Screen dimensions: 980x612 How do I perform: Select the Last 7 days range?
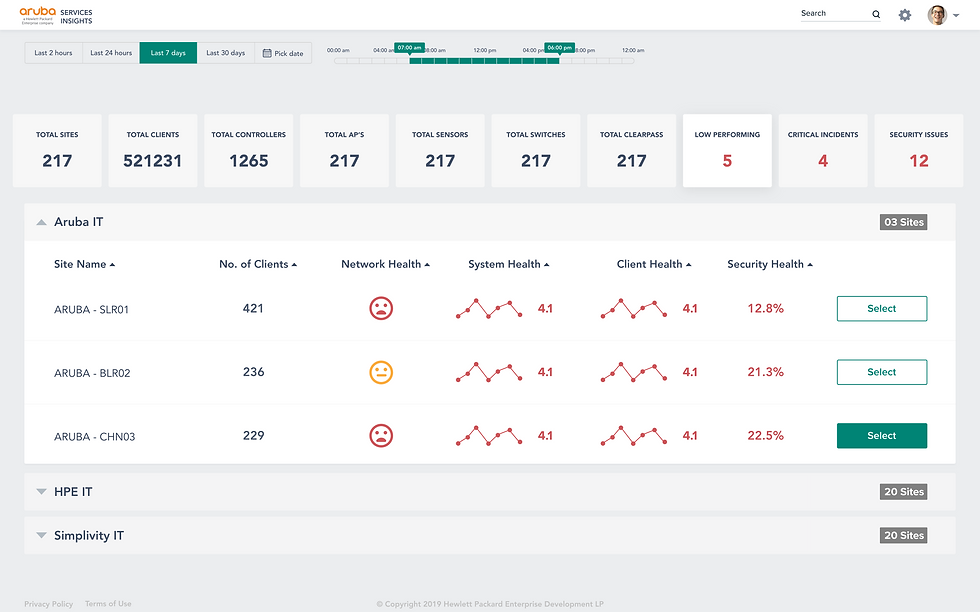pyautogui.click(x=168, y=53)
